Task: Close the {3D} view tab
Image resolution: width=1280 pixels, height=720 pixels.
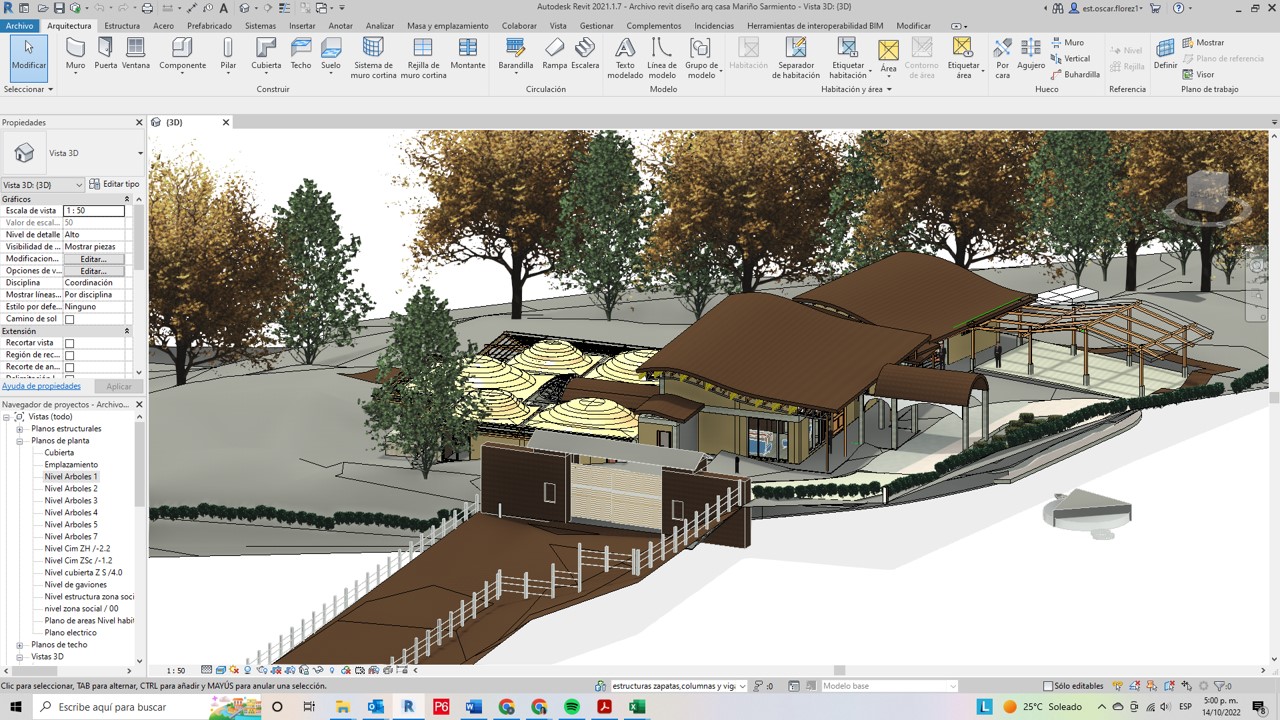Action: tap(225, 122)
